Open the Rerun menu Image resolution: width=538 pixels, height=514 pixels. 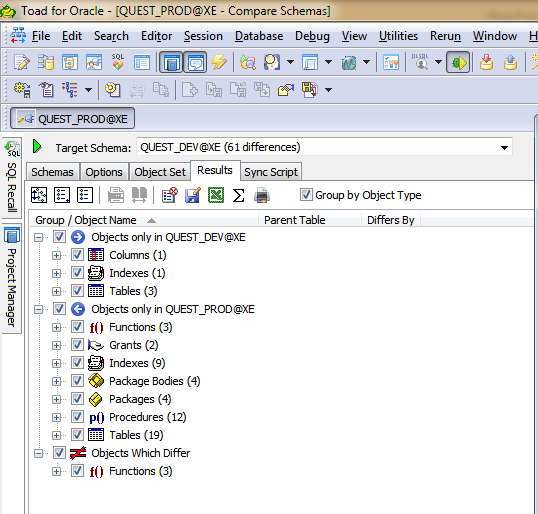click(445, 36)
